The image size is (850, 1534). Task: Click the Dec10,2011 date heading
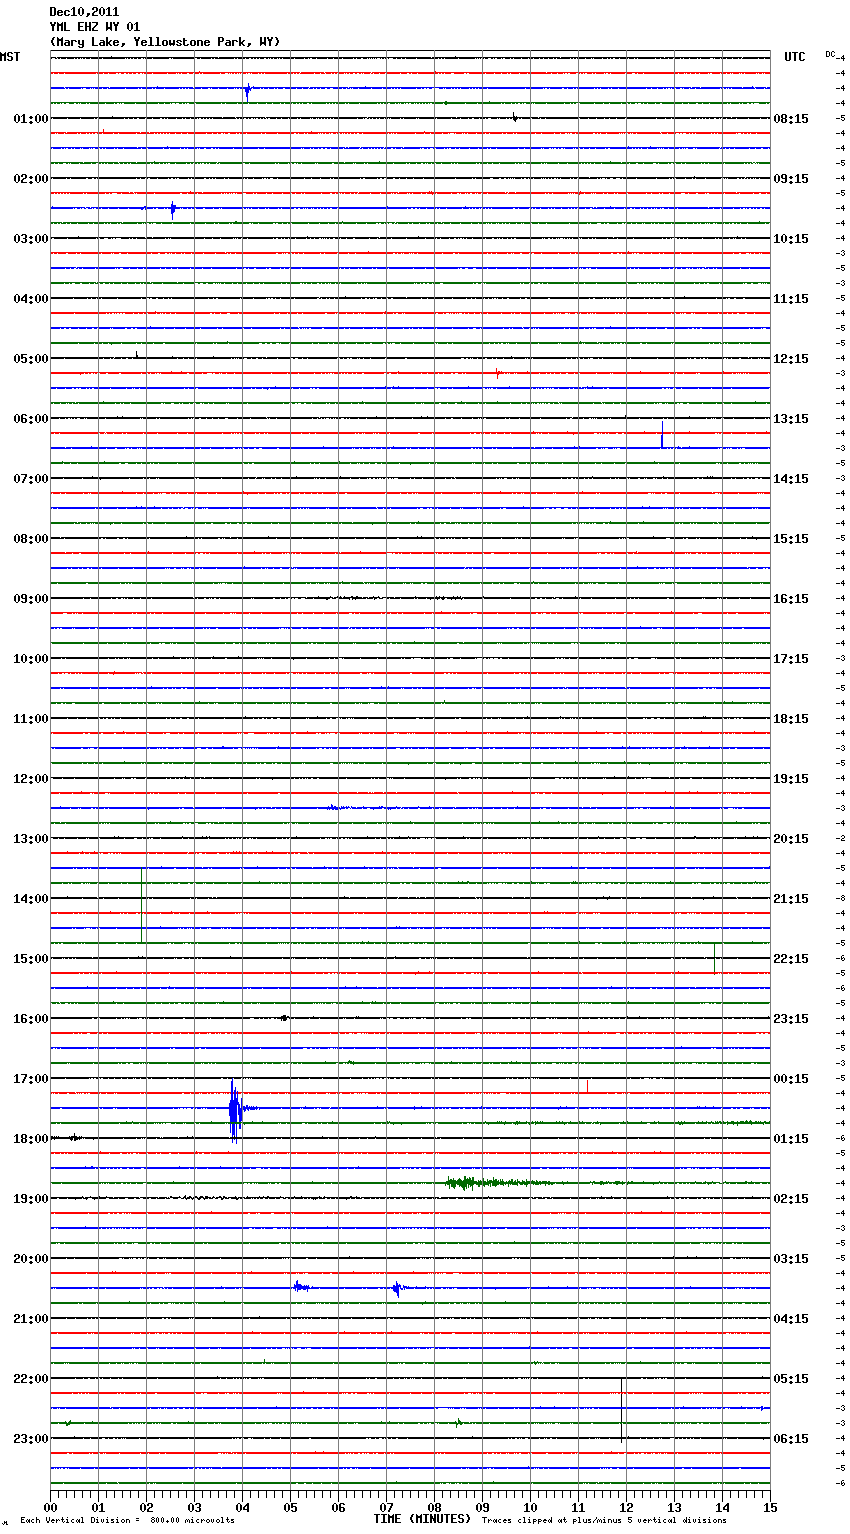click(84, 12)
